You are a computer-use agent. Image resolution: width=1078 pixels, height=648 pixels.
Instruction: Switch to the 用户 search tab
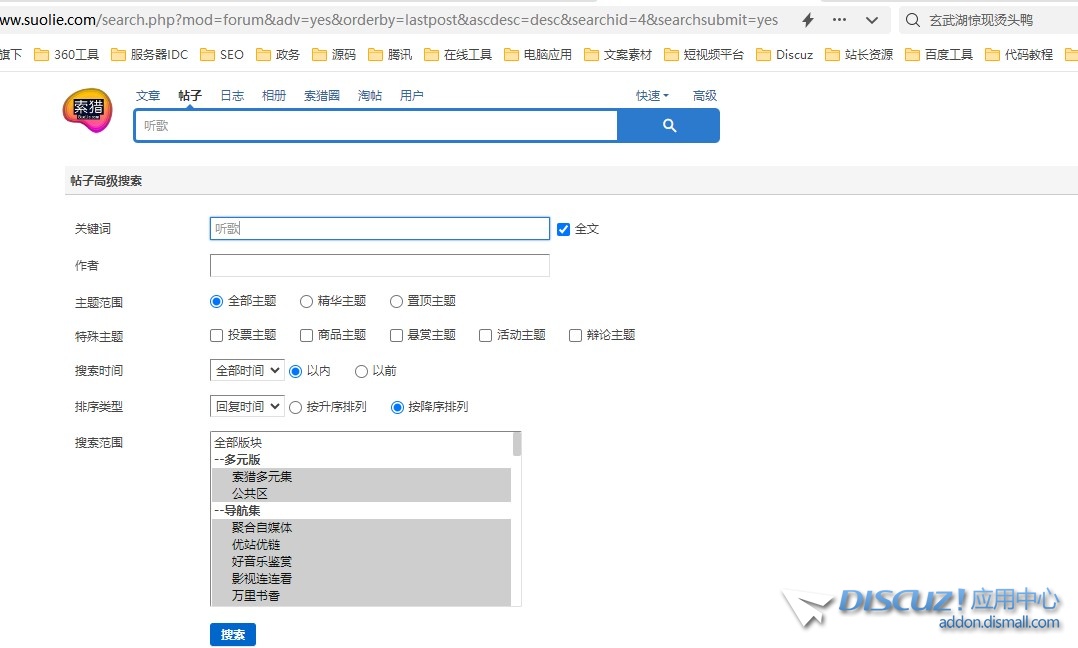[x=411, y=96]
